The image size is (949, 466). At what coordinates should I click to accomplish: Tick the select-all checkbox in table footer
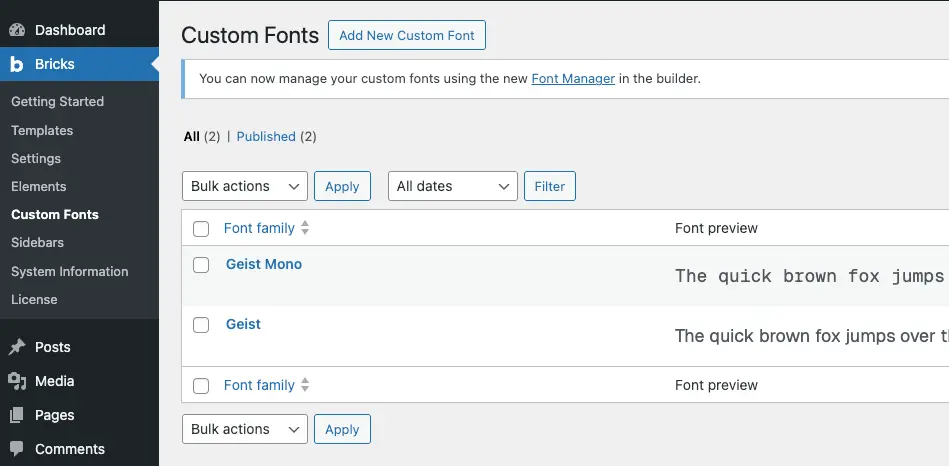point(201,386)
